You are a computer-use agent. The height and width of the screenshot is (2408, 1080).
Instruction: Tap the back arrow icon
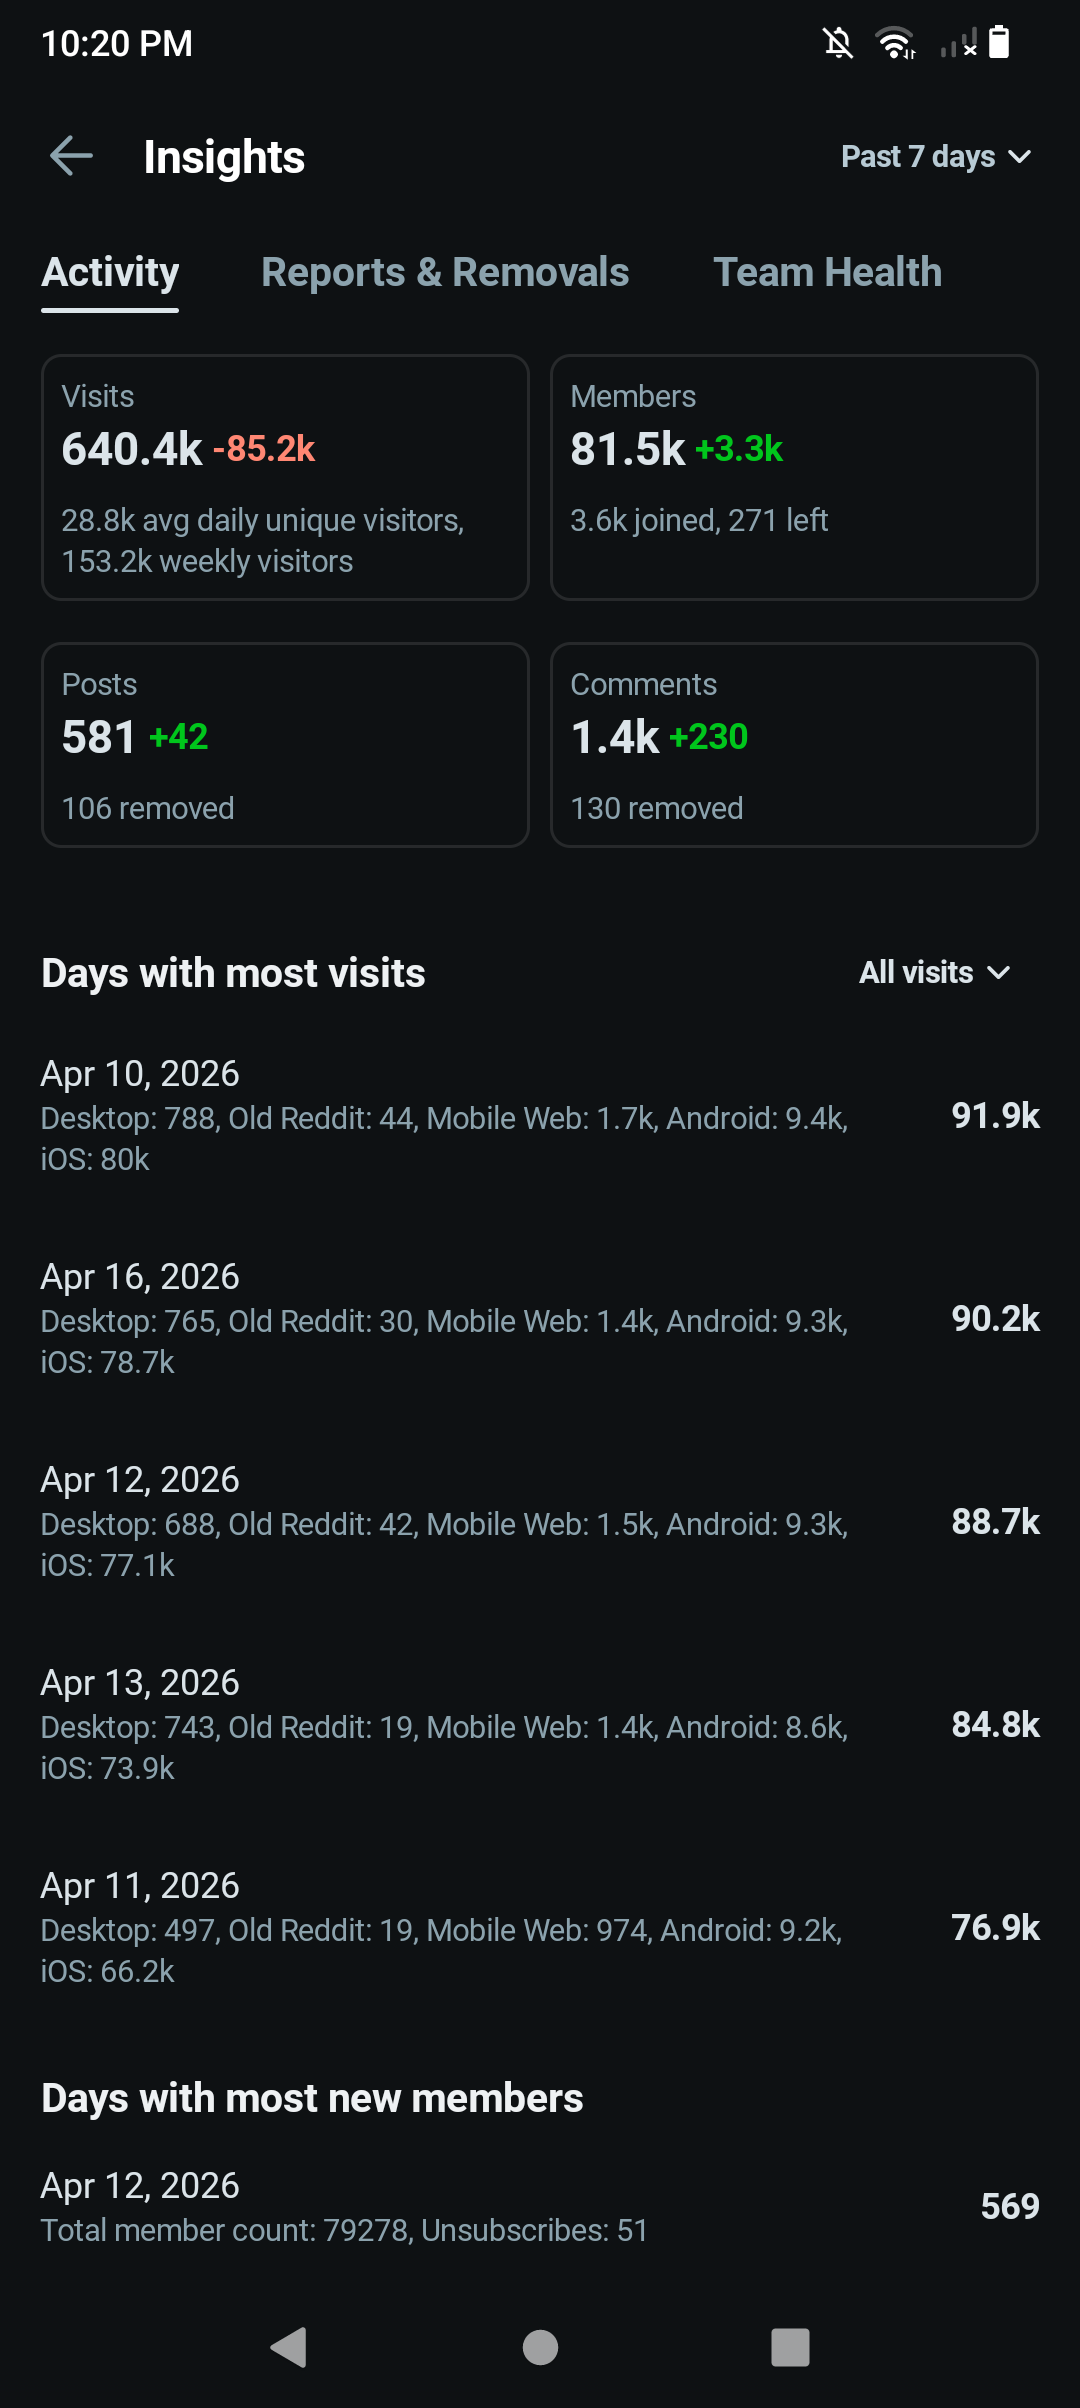pos(71,156)
